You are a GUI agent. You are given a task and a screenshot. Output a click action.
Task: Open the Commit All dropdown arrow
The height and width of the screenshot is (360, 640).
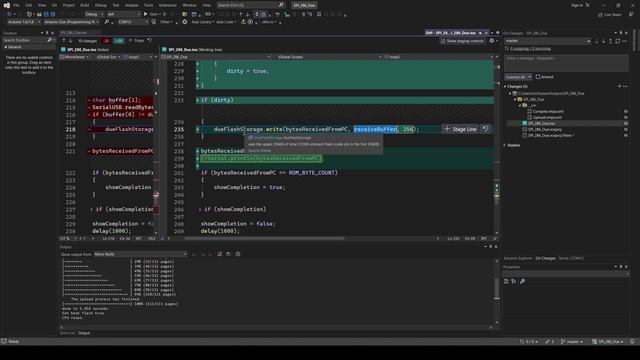[x=529, y=77]
